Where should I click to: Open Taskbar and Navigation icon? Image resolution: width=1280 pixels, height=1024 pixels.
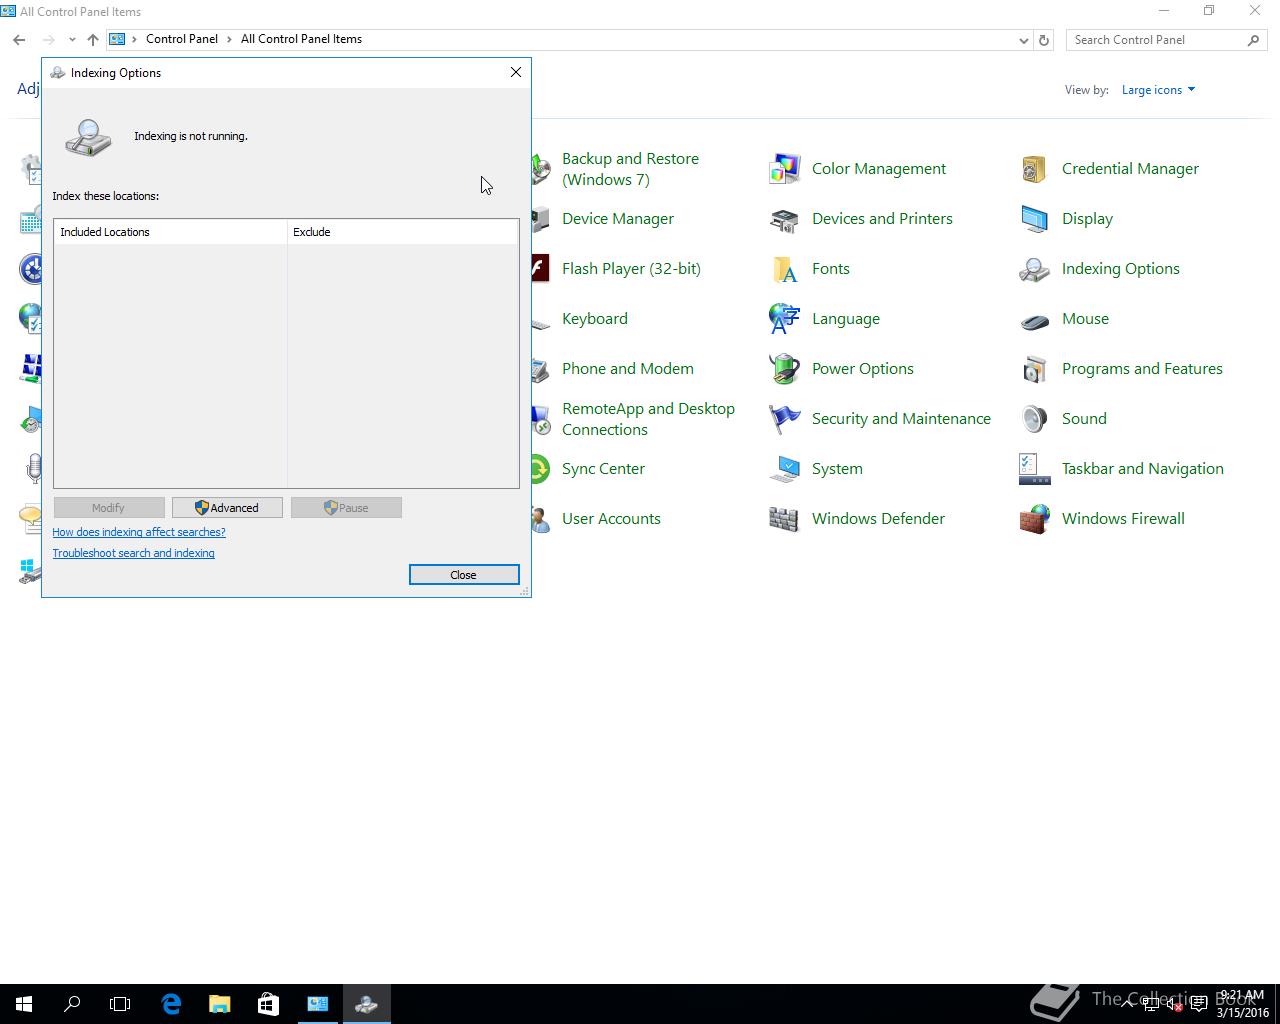(1034, 469)
